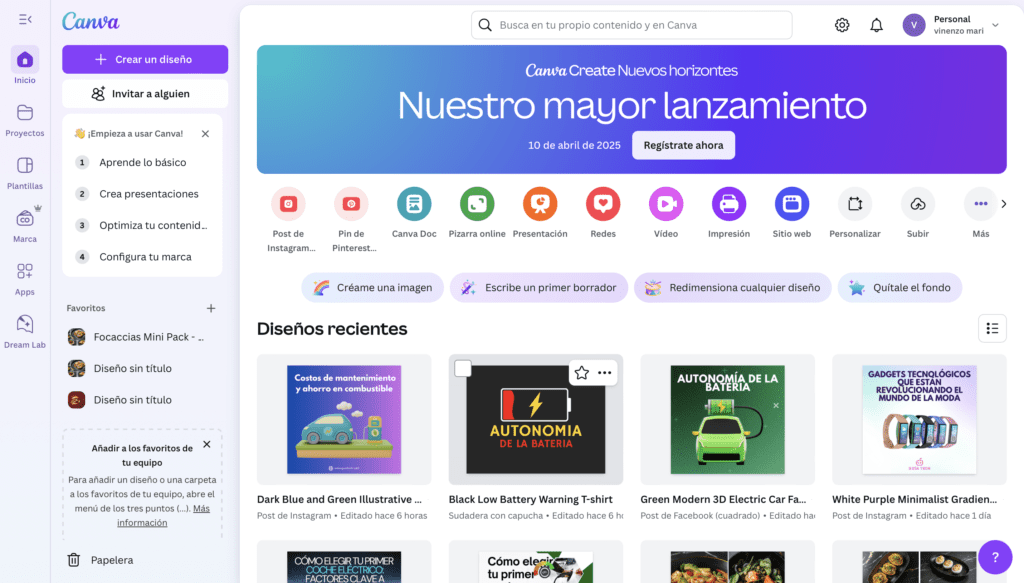The width and height of the screenshot is (1024, 583).
Task: Open Green Modern 3D Electric Car thumbnail
Action: tap(728, 420)
